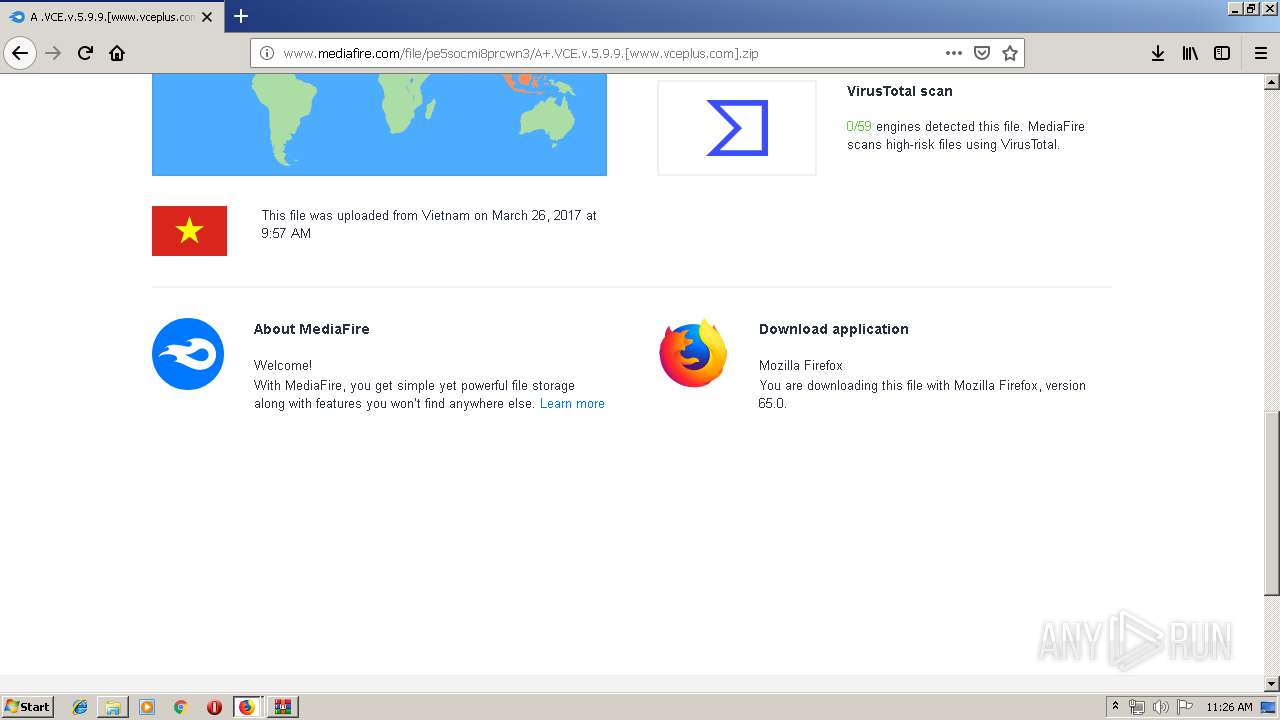1280x720 pixels.
Task: Open the volume tray icon
Action: coord(1161,707)
